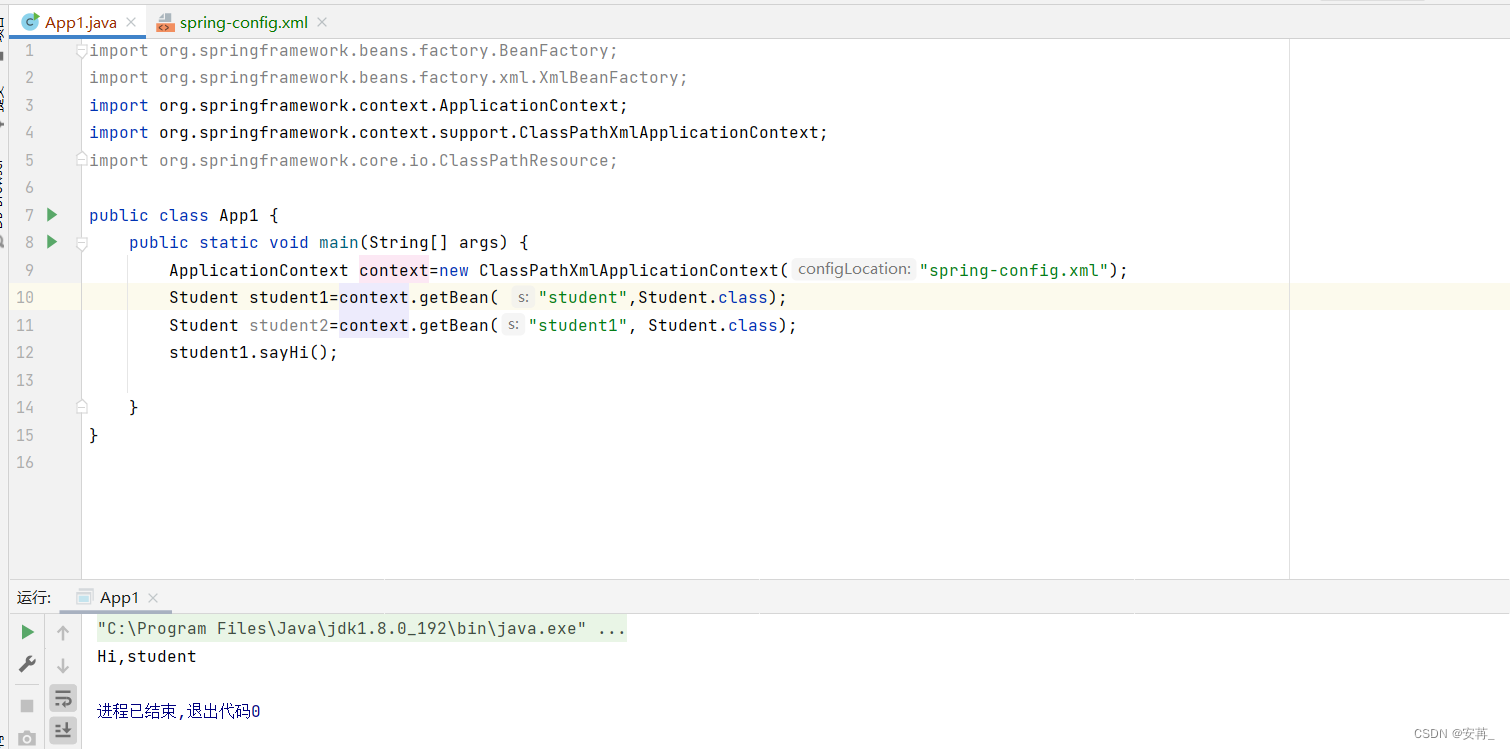Close the spring-config.xml editor tab

point(321,22)
